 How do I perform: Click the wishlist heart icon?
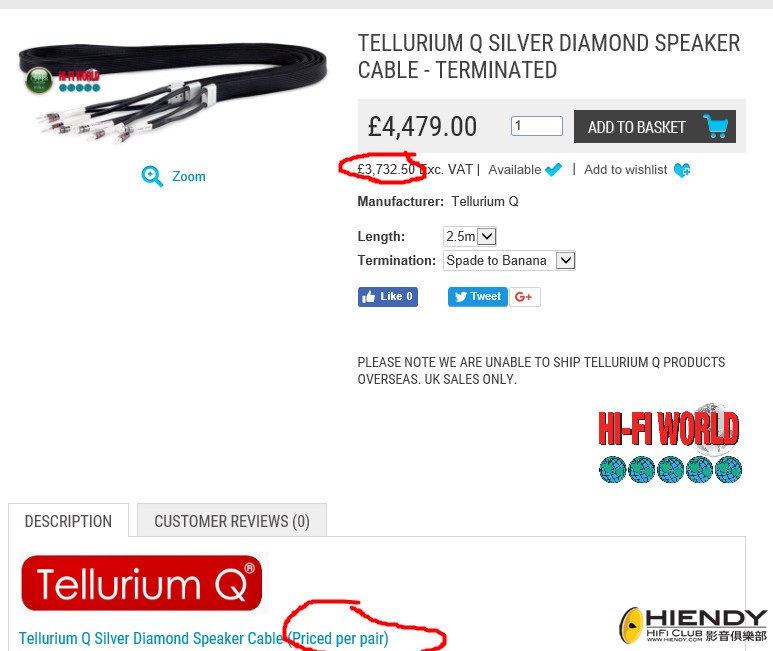pos(682,170)
